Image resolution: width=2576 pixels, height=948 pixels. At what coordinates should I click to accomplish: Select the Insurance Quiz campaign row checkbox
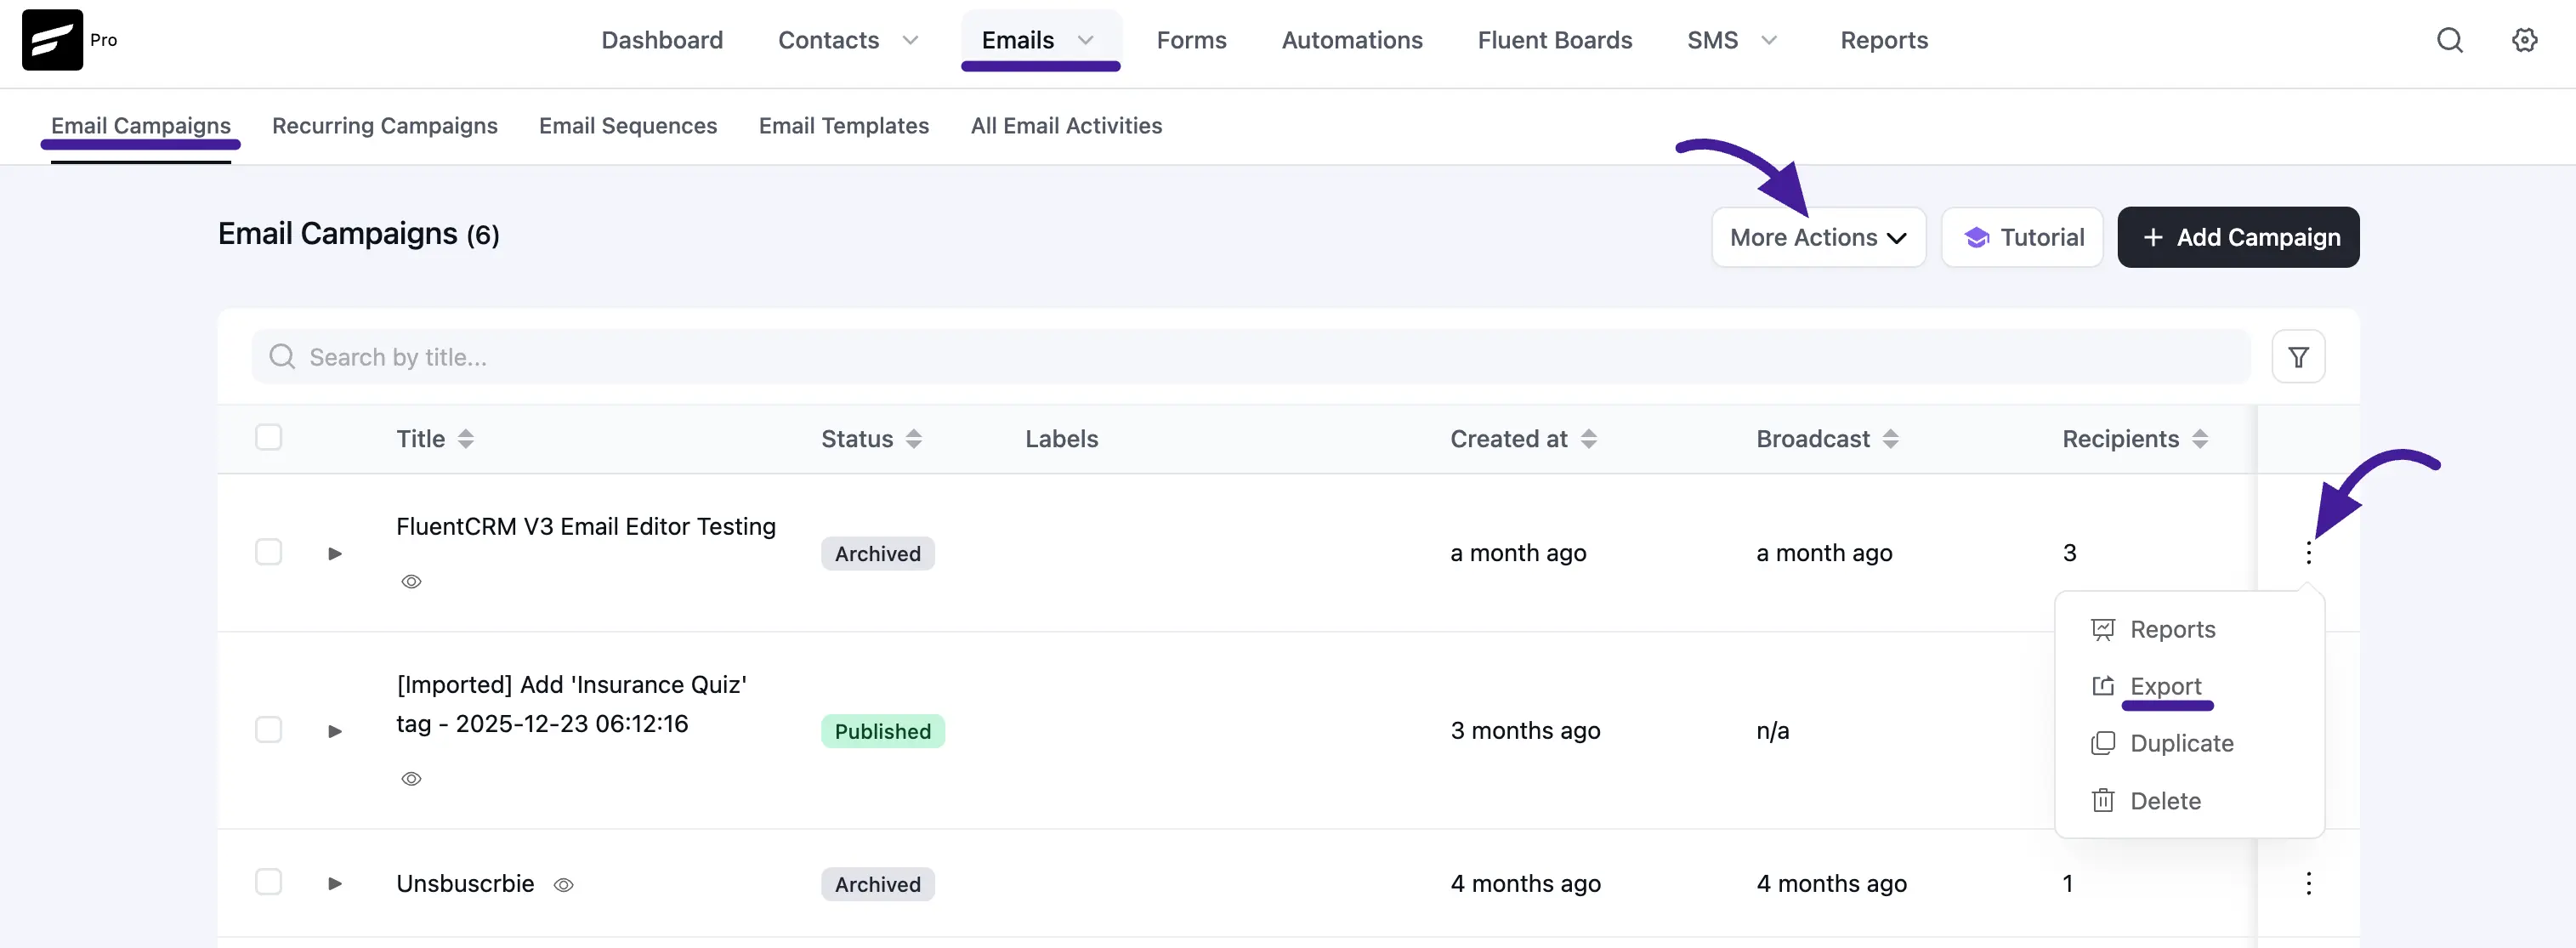(268, 729)
